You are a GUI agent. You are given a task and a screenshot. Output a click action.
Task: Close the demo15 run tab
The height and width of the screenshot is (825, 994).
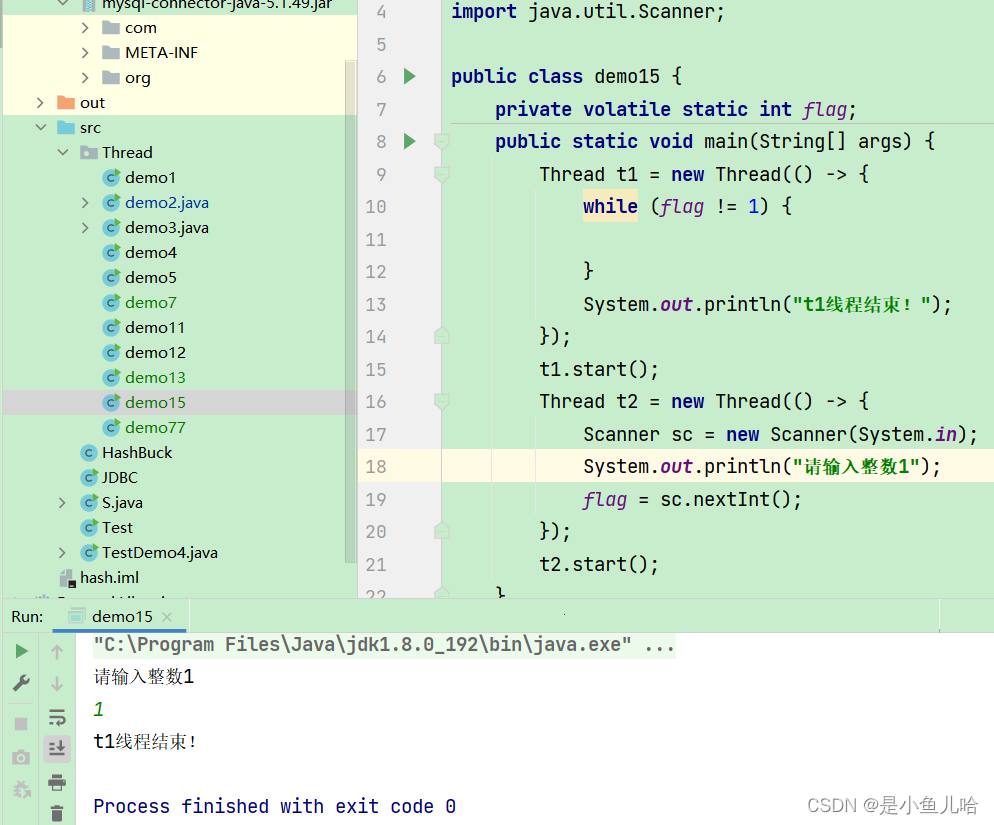(167, 617)
